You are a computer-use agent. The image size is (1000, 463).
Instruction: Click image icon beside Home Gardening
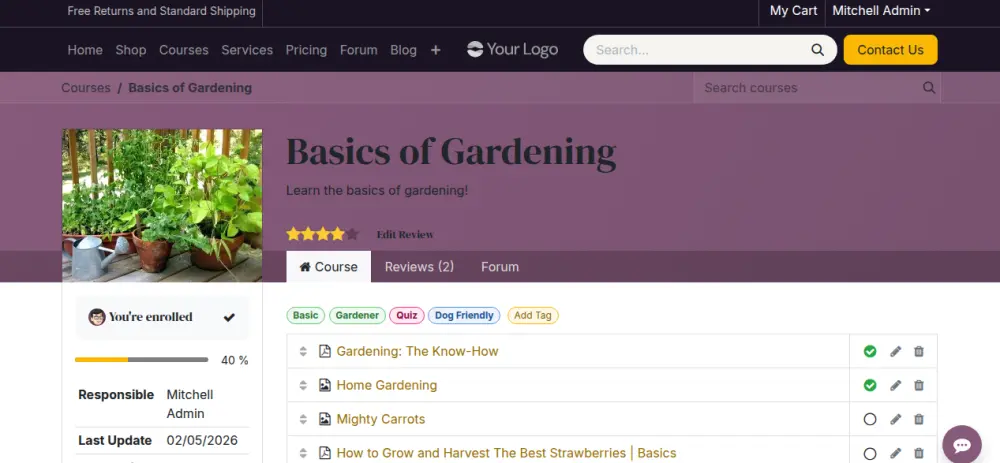[x=325, y=385]
